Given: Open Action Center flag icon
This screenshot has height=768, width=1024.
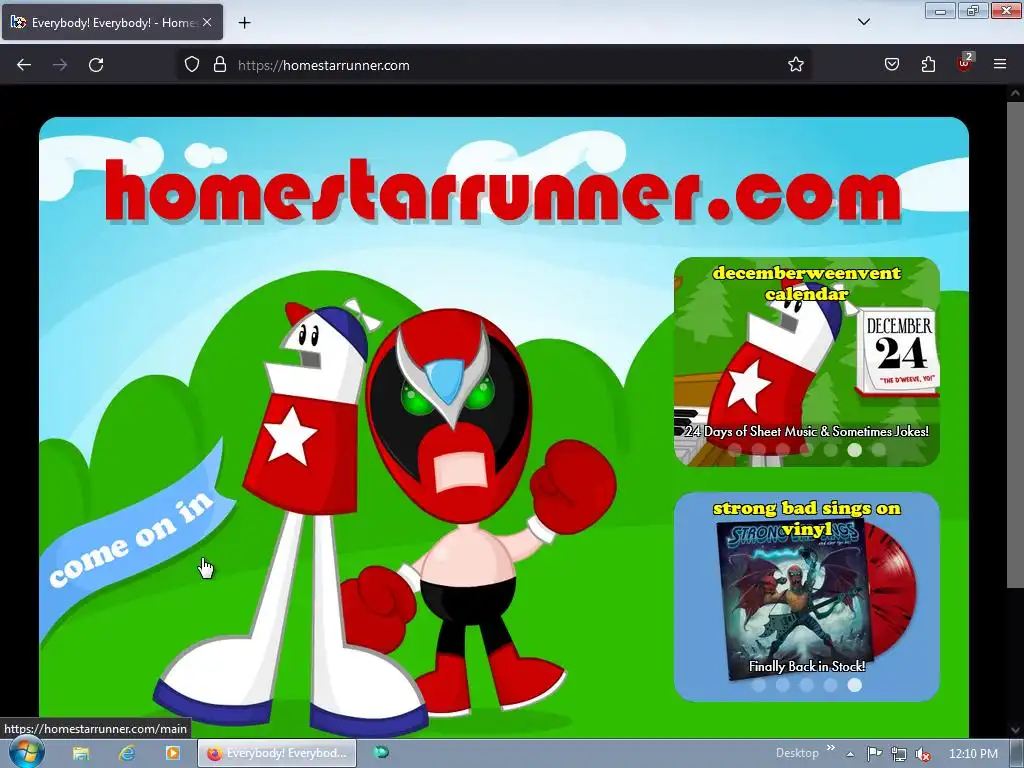Looking at the screenshot, I should [874, 754].
